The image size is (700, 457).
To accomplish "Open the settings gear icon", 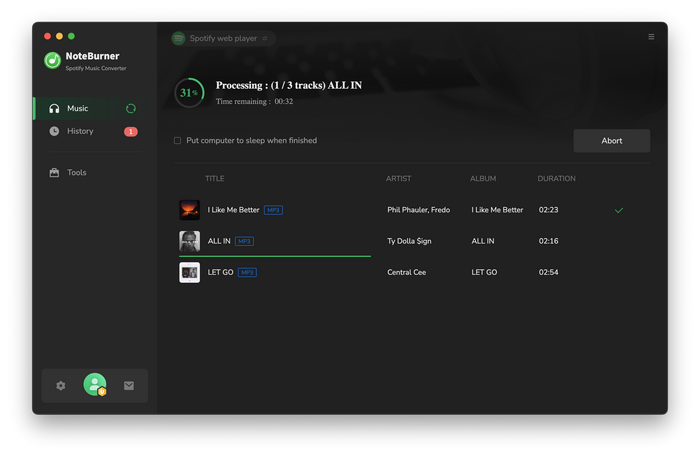I will tap(60, 385).
